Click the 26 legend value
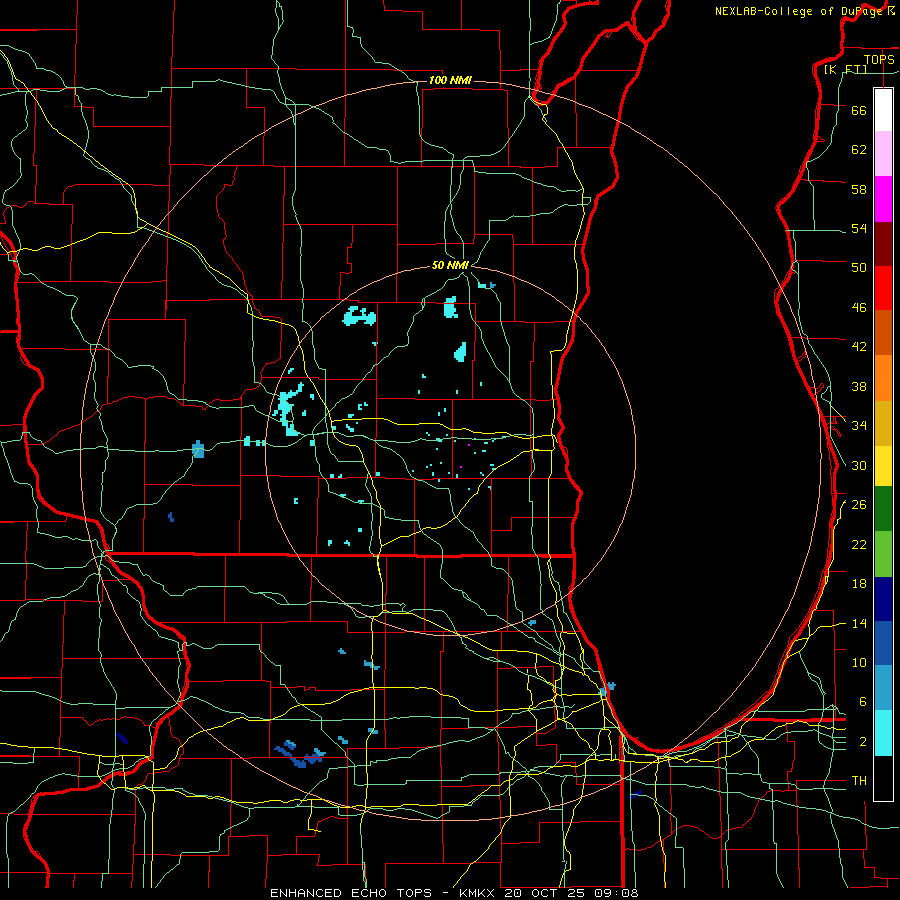 coord(859,505)
